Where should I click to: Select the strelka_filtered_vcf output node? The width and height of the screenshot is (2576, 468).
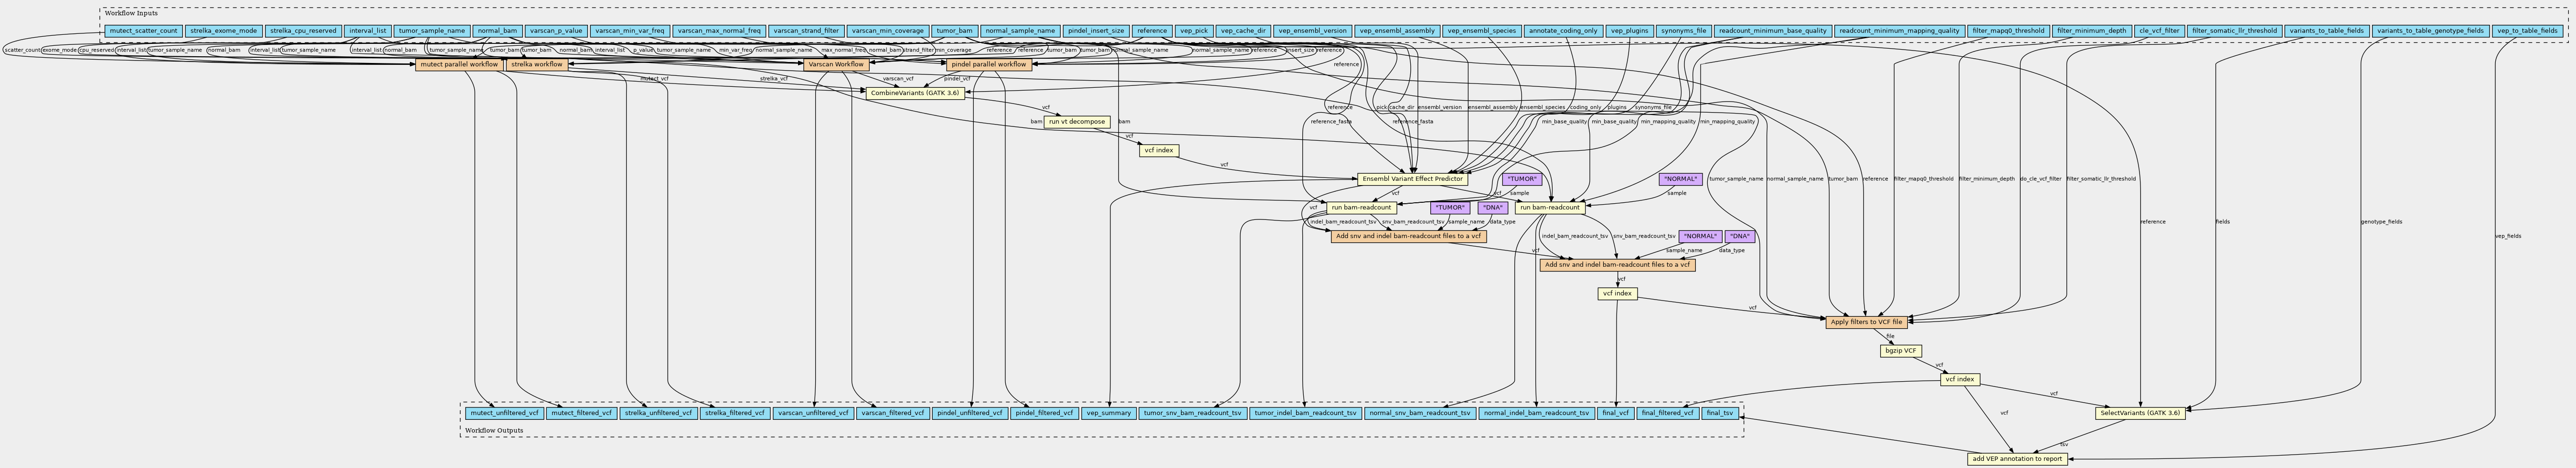click(x=735, y=412)
